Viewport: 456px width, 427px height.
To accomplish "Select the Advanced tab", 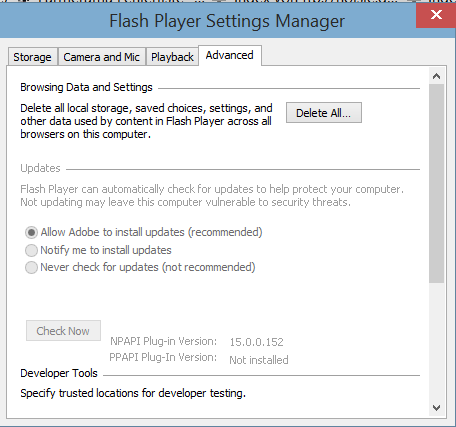I will 230,55.
